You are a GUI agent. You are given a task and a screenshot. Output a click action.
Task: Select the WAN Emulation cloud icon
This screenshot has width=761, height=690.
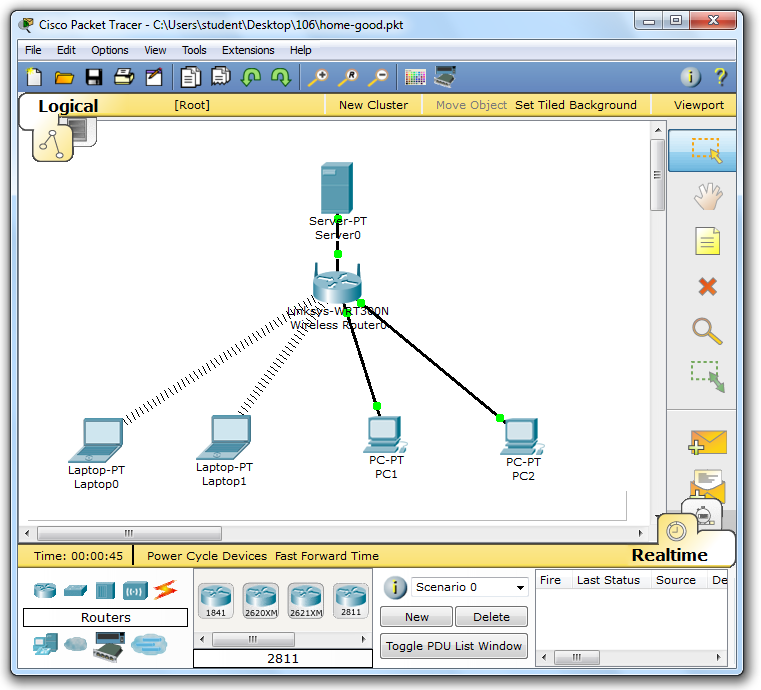pos(75,644)
